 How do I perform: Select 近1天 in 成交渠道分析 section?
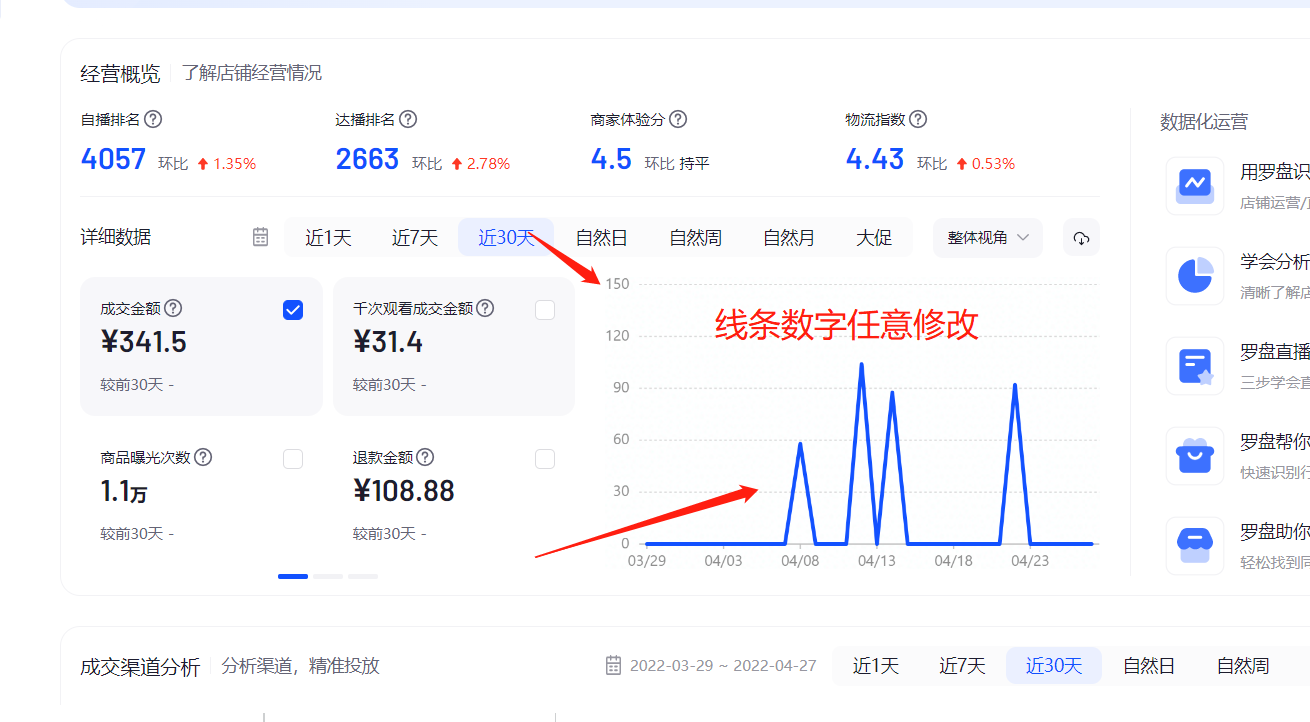point(876,665)
